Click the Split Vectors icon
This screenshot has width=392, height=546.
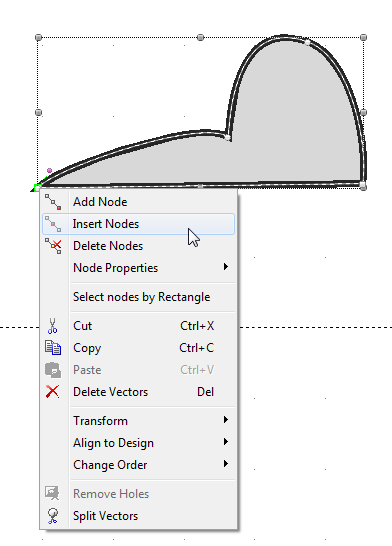pos(53,516)
